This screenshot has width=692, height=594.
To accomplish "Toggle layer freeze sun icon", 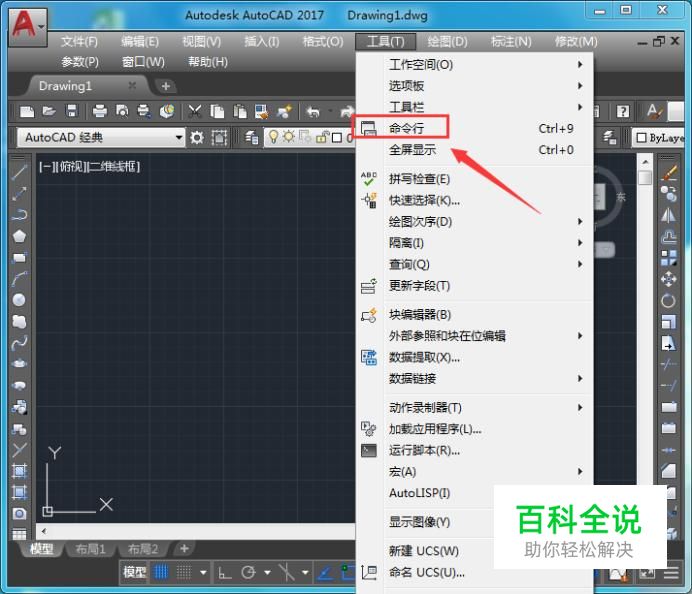I will [289, 137].
